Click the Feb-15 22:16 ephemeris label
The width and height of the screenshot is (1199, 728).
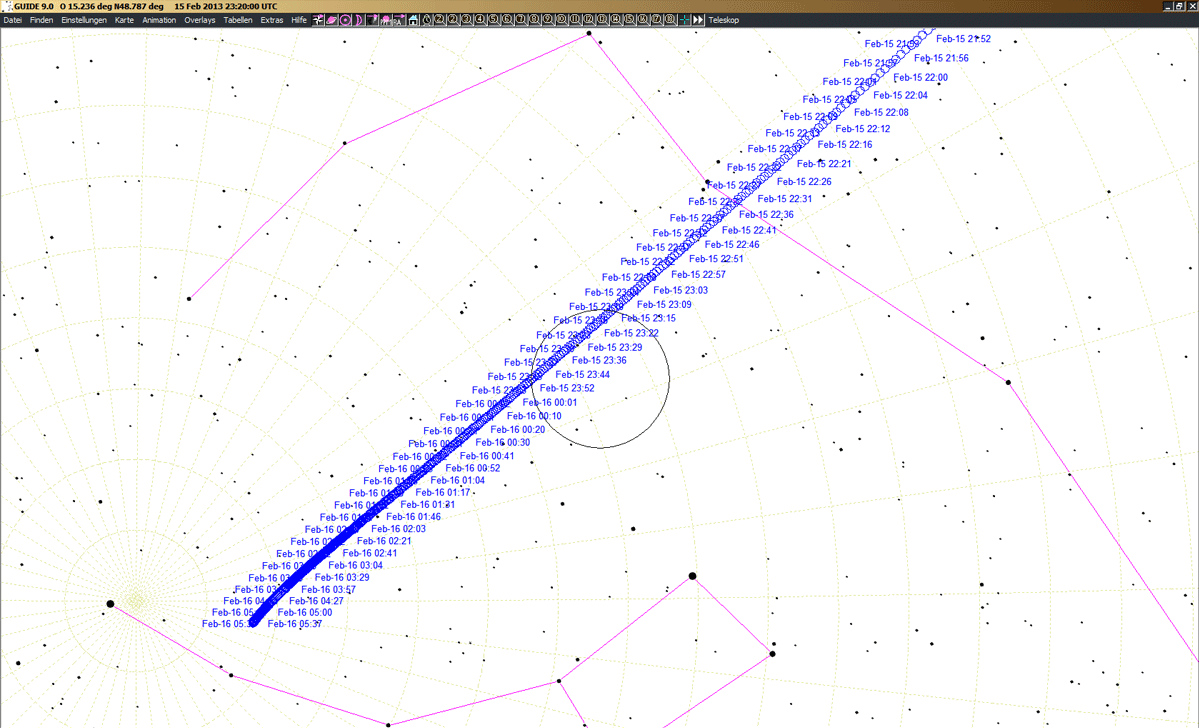click(845, 145)
